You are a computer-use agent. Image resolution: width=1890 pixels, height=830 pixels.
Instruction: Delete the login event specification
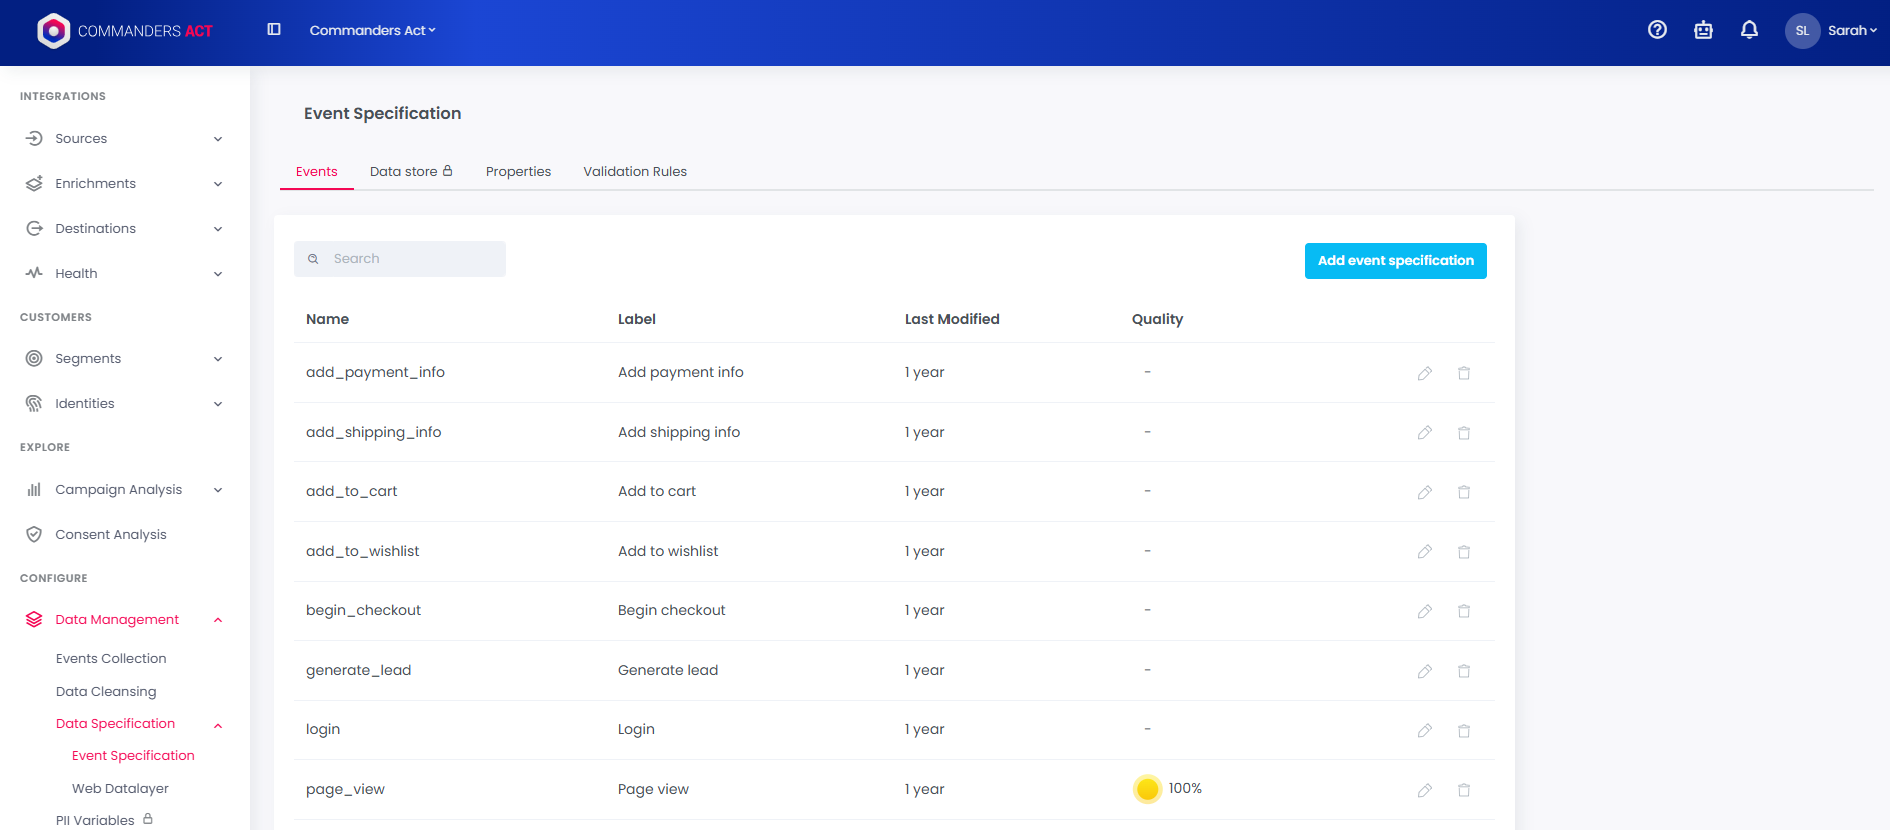coord(1464,731)
